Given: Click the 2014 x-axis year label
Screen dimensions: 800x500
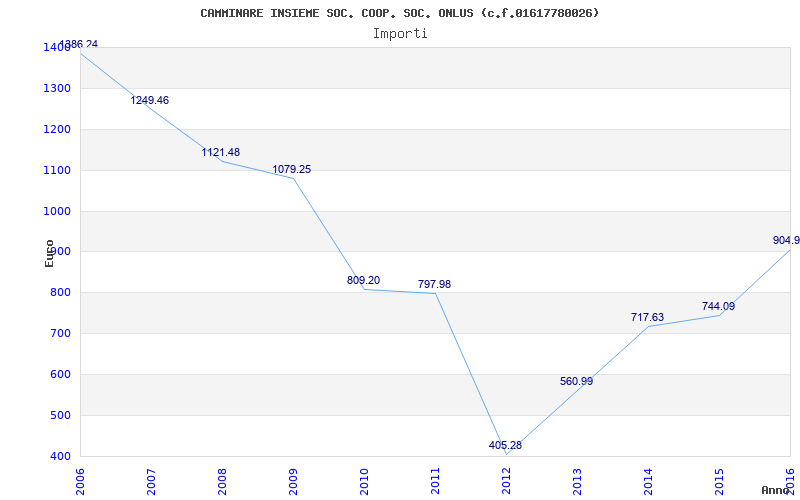Looking at the screenshot, I should coord(648,482).
